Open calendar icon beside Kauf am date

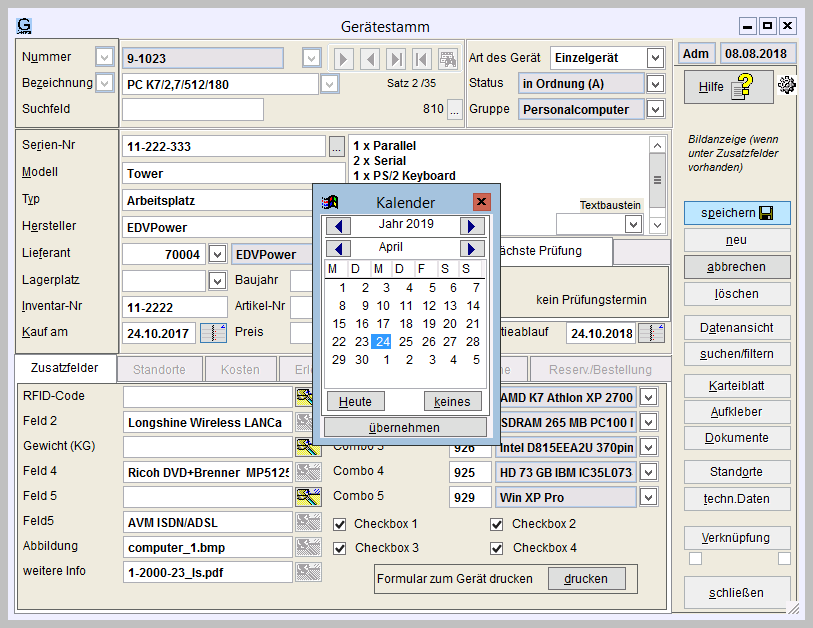(x=213, y=333)
